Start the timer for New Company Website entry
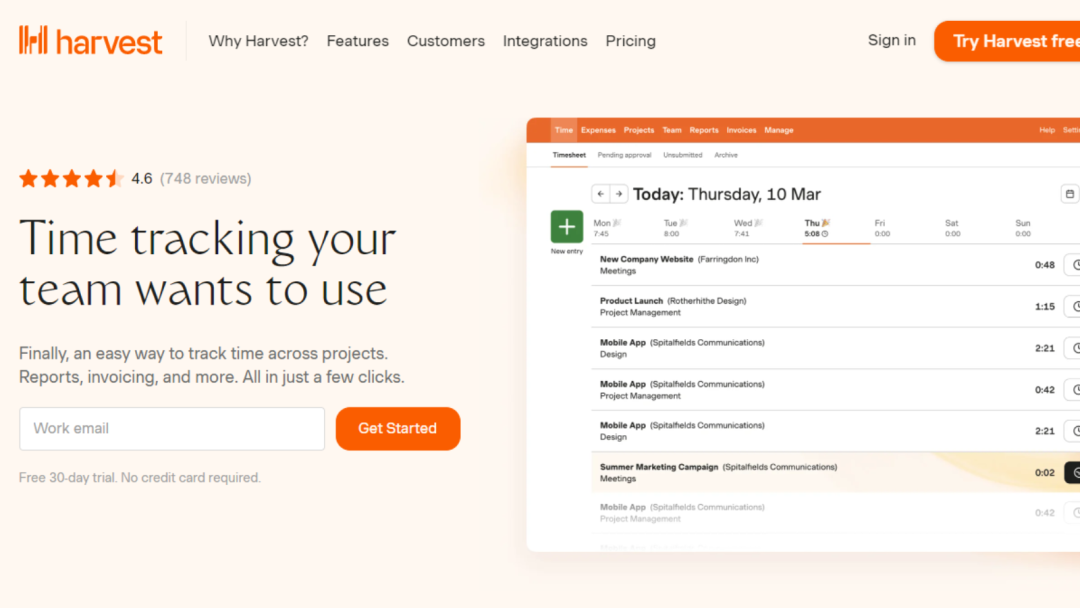Viewport: 1080px width, 608px height. point(1075,264)
